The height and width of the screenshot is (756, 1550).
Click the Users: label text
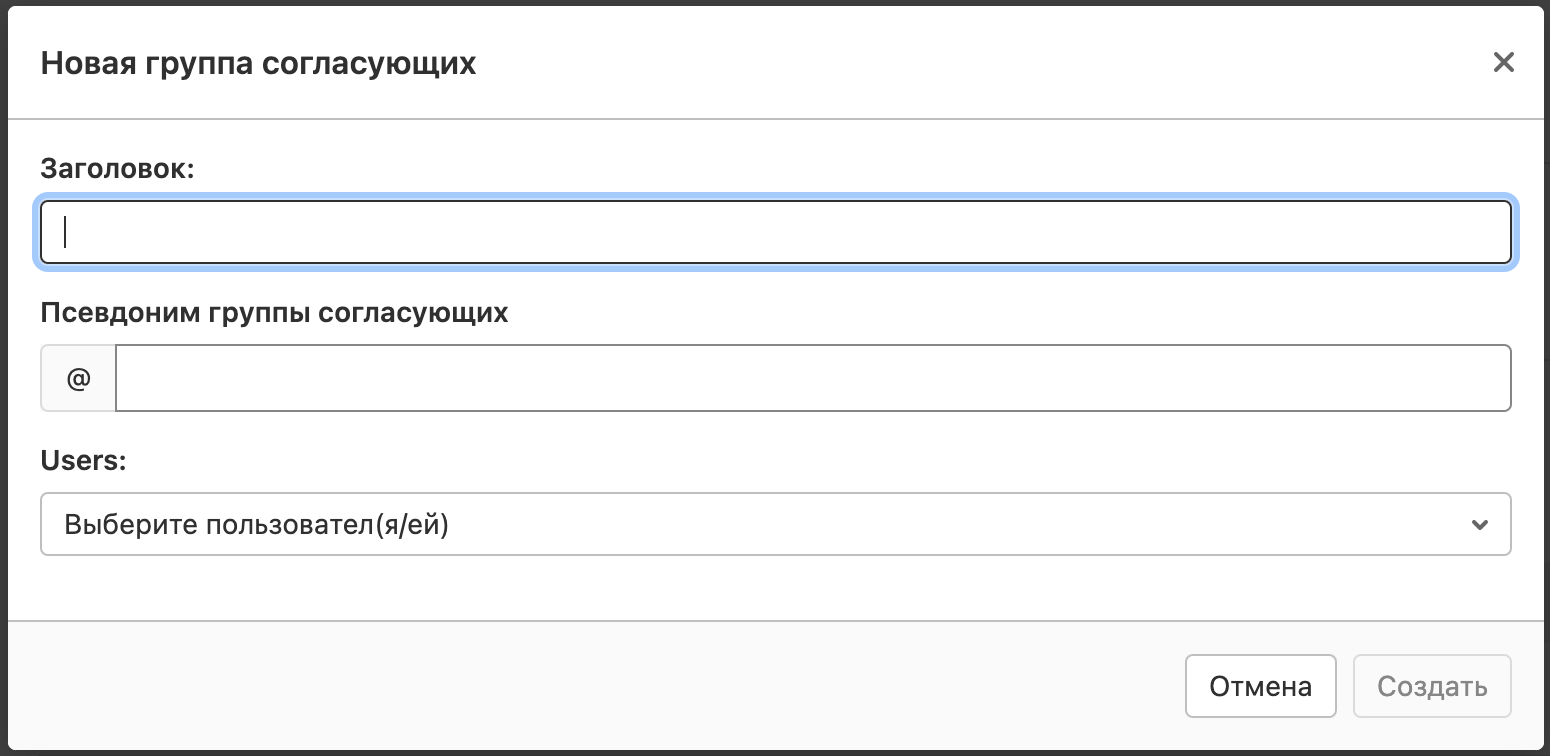pyautogui.click(x=84, y=459)
